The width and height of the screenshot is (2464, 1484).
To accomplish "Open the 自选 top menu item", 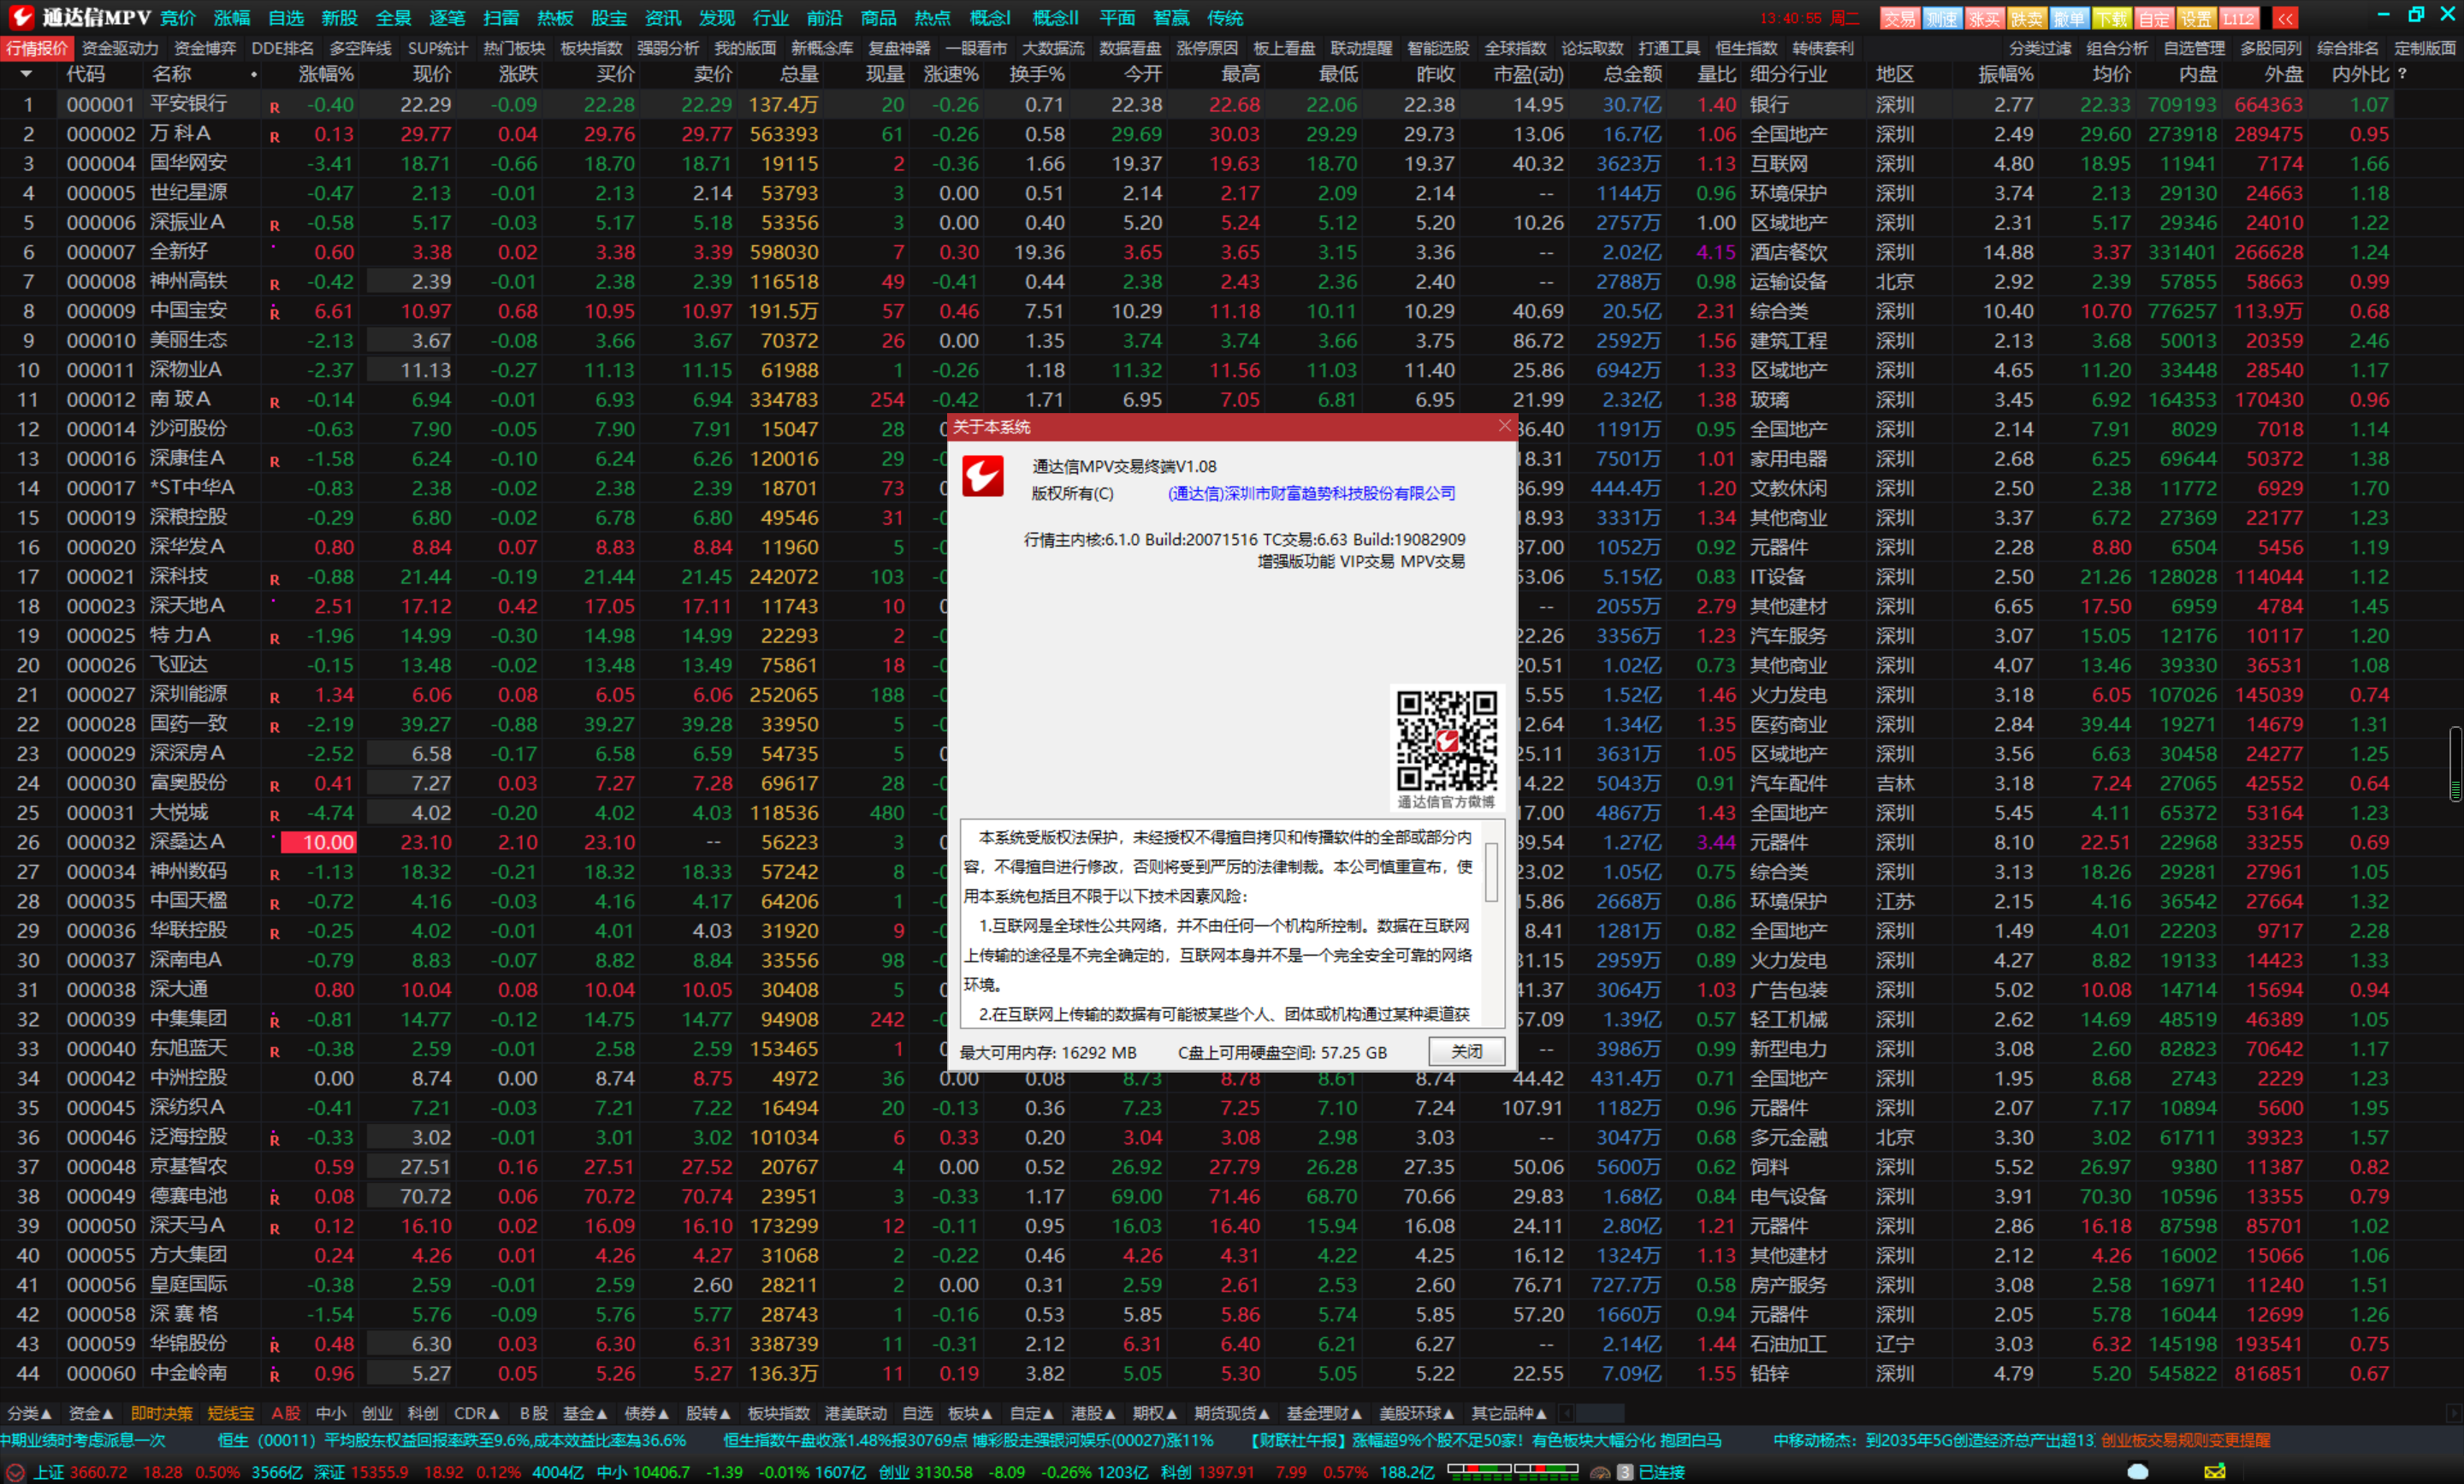I will (x=286, y=18).
